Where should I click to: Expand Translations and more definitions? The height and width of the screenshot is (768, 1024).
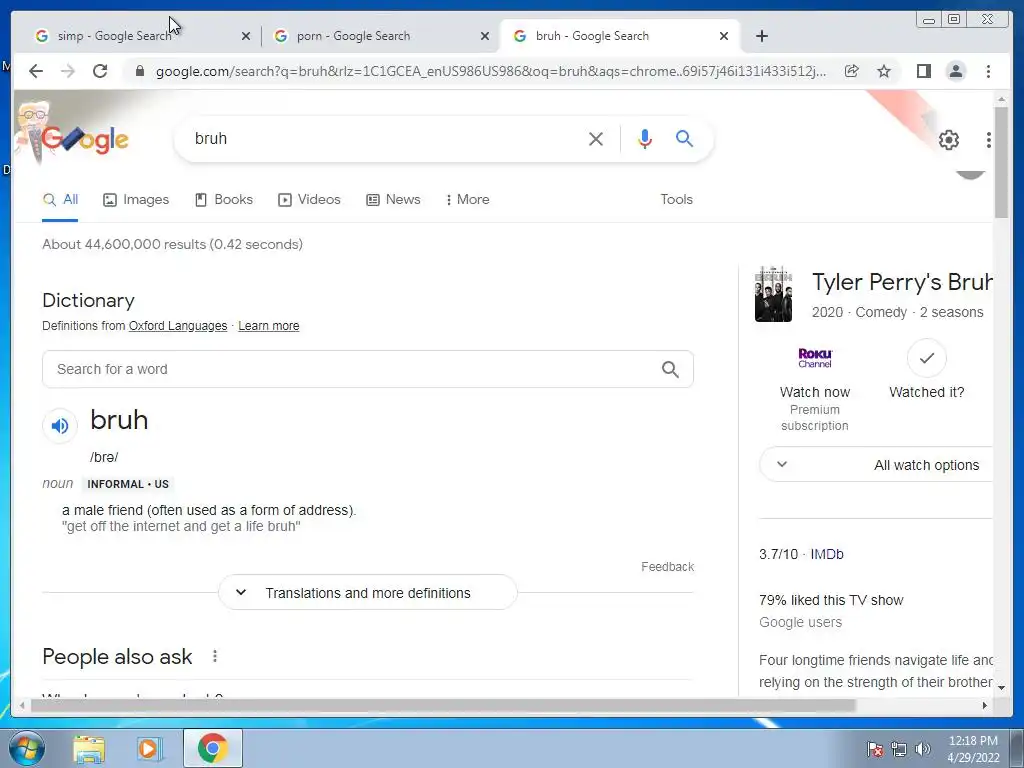(368, 593)
